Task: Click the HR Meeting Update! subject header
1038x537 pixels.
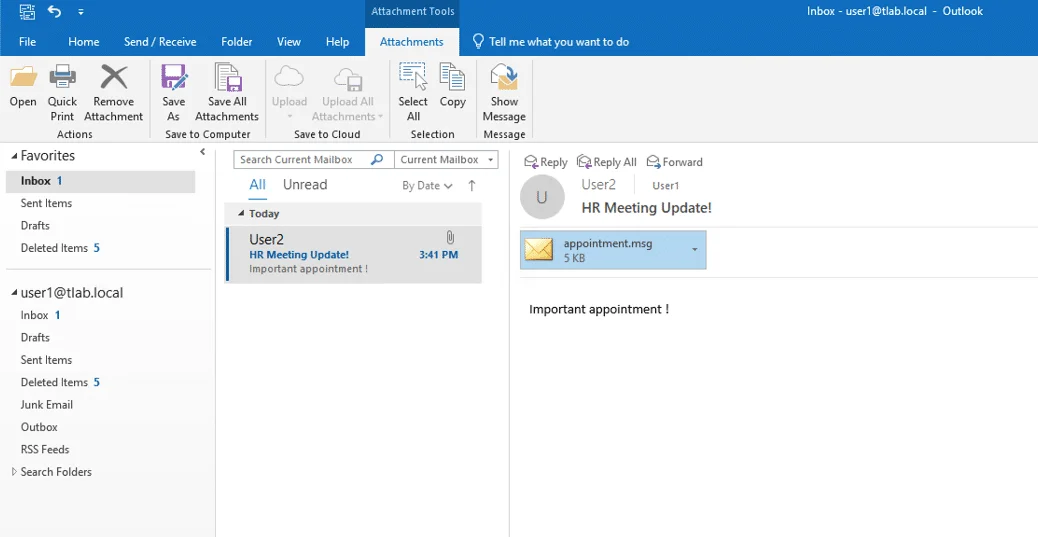Action: [647, 208]
